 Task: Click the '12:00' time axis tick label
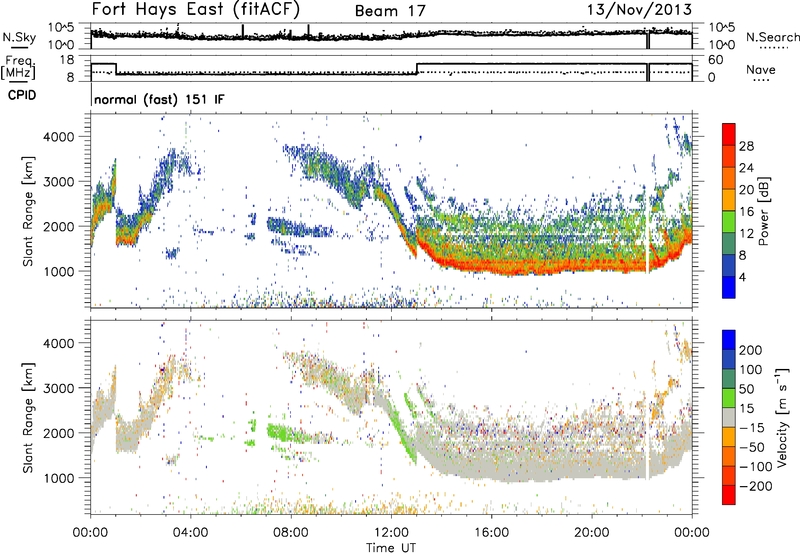tap(391, 533)
